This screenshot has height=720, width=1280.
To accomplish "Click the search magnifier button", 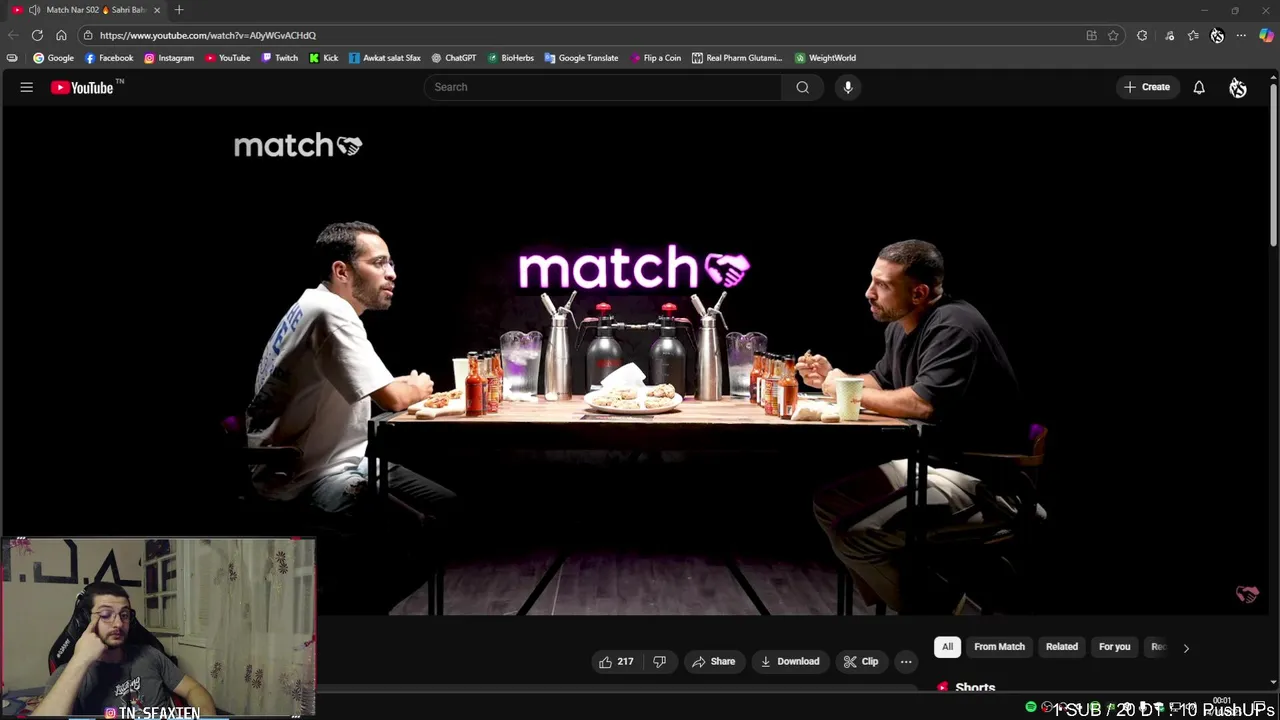I will pos(802,87).
